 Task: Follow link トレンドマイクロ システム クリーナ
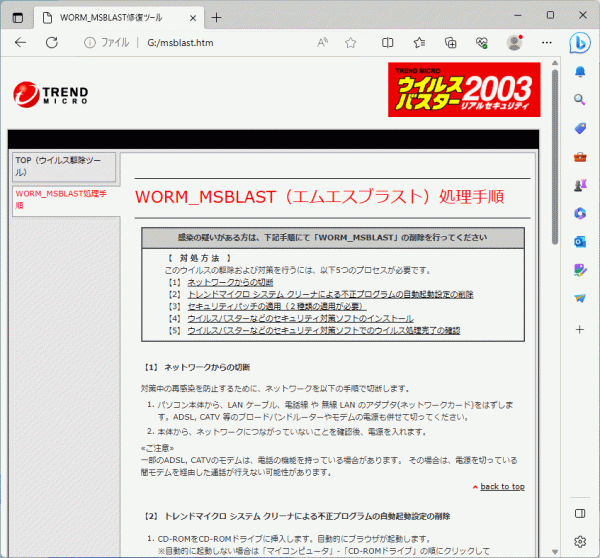click(330, 294)
